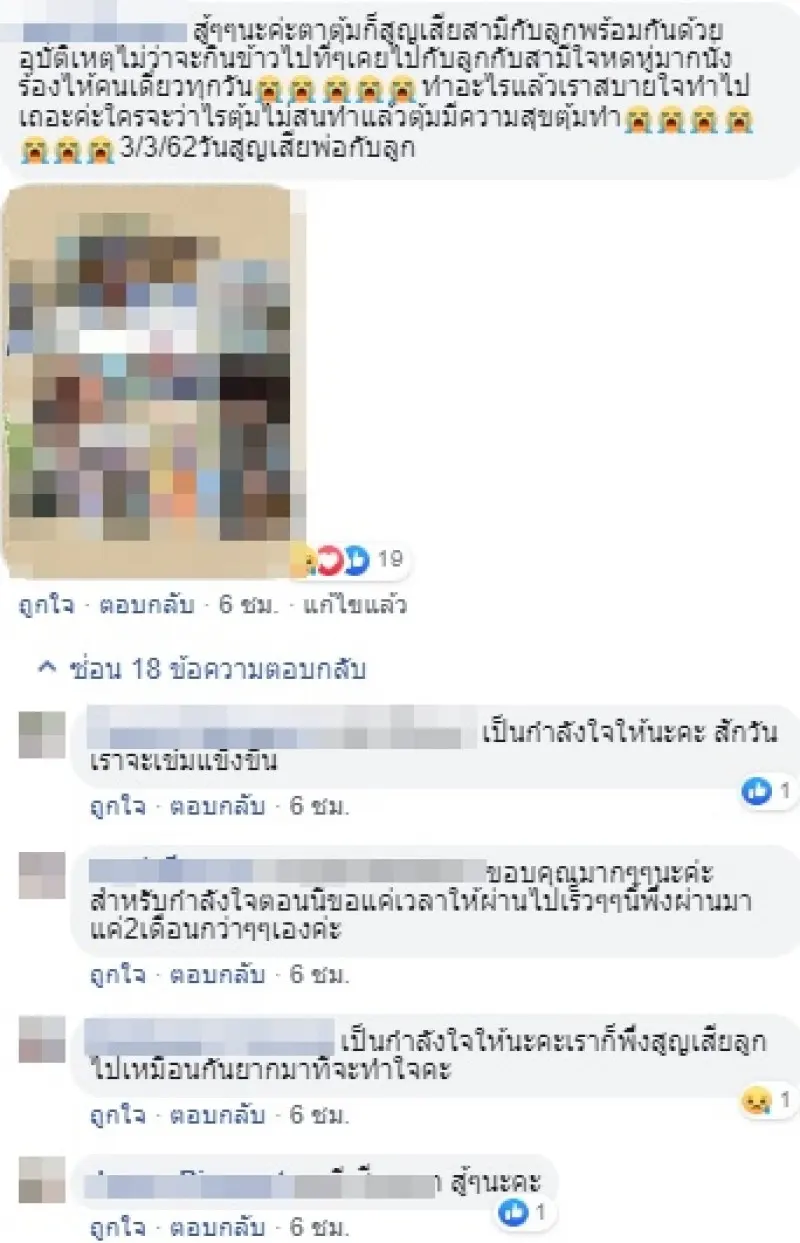Click the reaction count 19 under the photo
The width and height of the screenshot is (800, 1243).
point(390,560)
